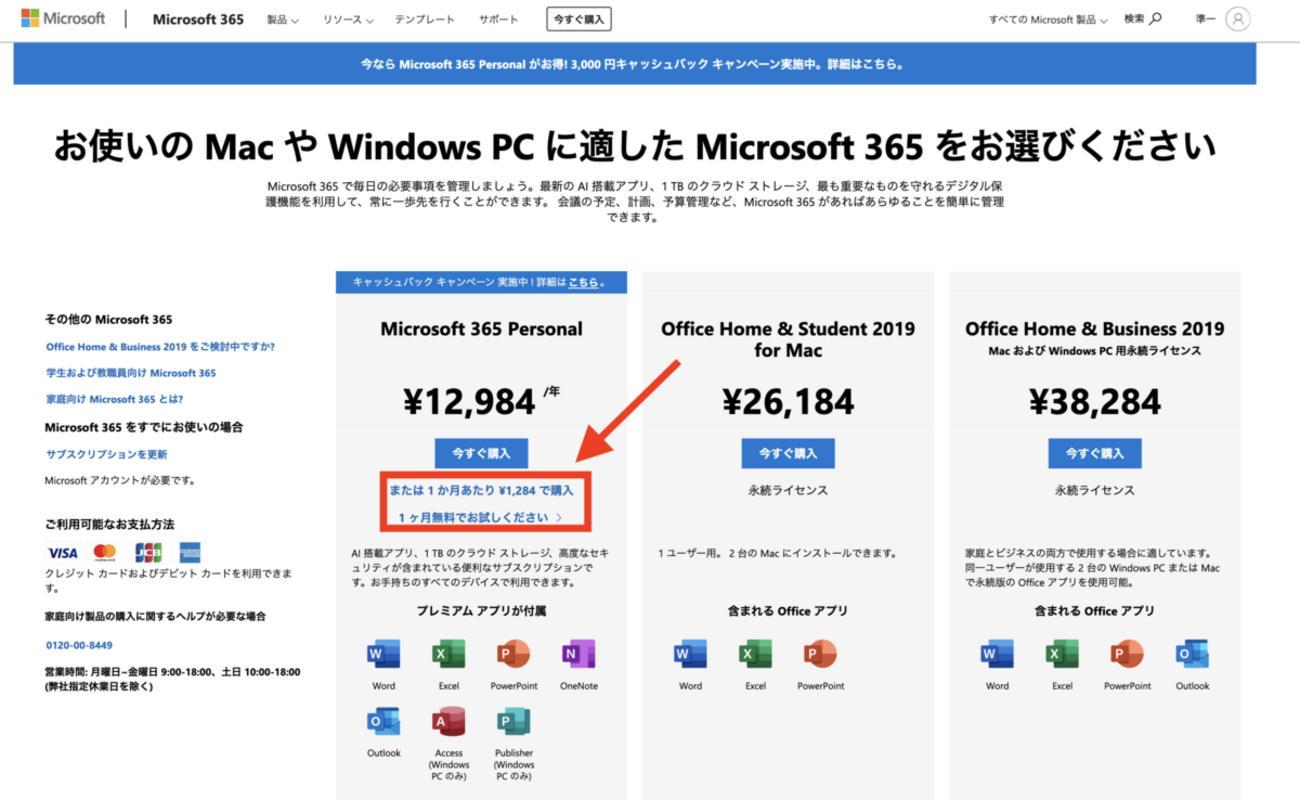Click the Mastercard payment icon

coord(105,552)
